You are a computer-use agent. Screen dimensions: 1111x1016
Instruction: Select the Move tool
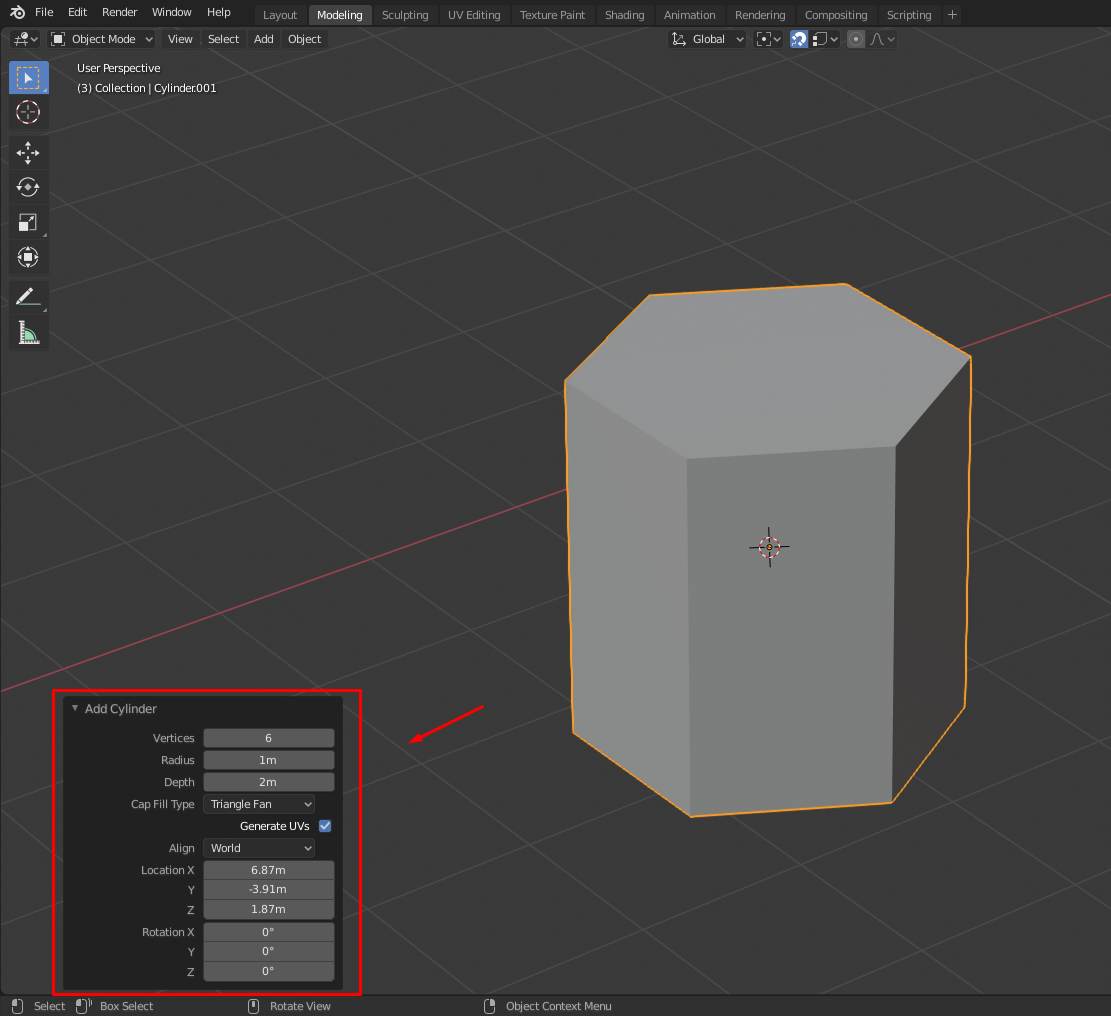[x=28, y=152]
